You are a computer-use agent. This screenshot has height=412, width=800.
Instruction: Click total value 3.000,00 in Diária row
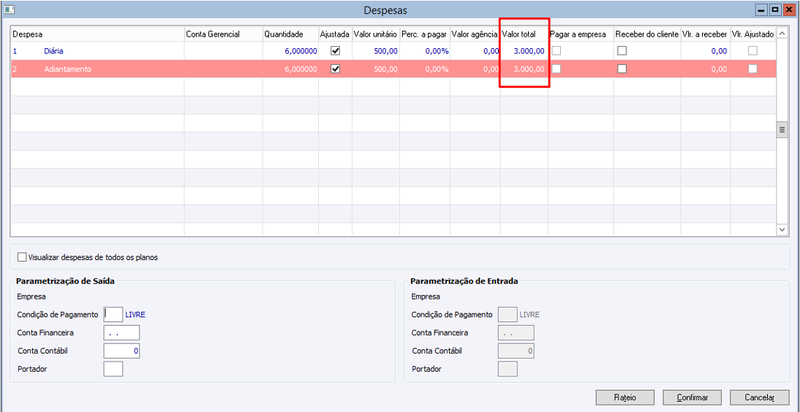(529, 51)
